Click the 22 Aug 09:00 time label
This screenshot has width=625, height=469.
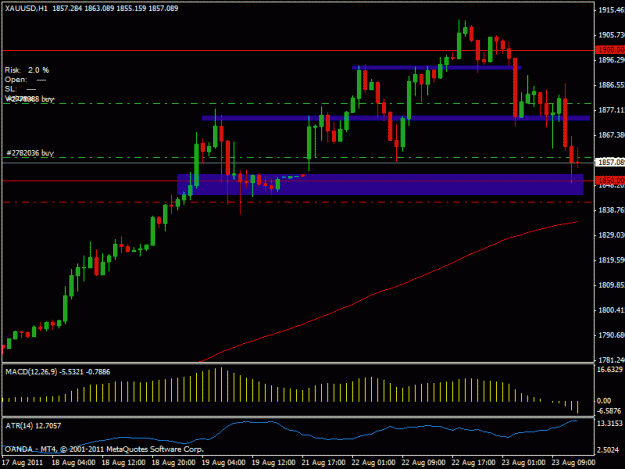pyautogui.click(x=423, y=463)
